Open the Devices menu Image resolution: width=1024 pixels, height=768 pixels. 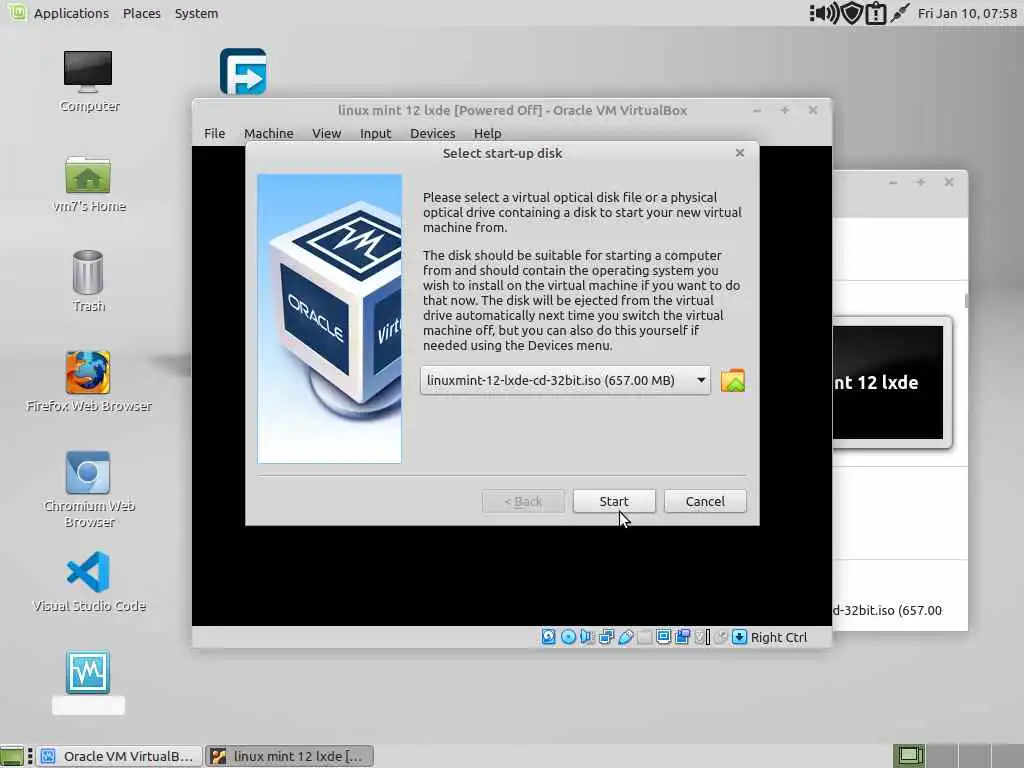[432, 133]
